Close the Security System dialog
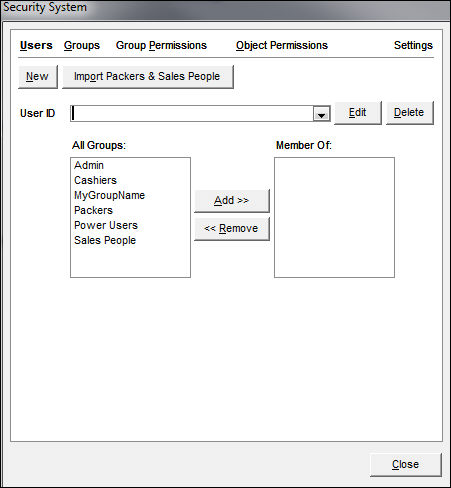451x488 pixels. coord(406,464)
